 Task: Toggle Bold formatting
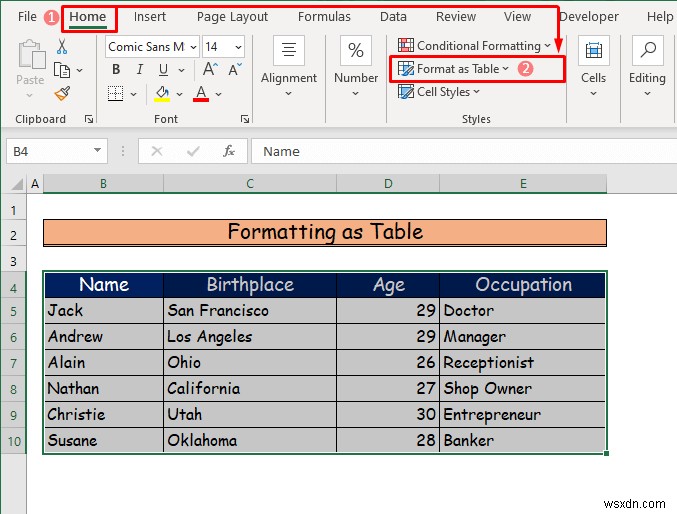point(116,70)
